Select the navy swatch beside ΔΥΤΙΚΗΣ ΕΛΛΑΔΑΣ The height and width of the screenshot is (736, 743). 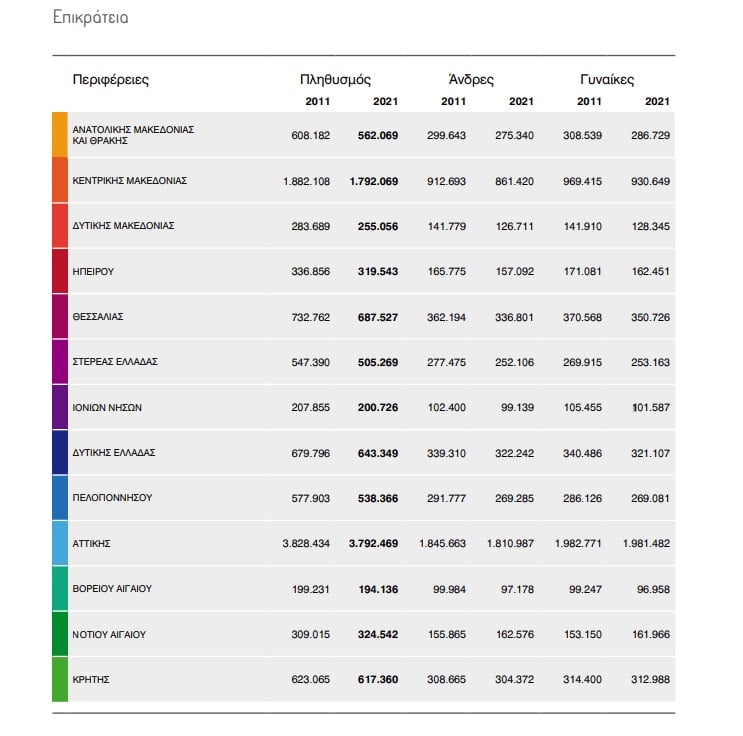[x=60, y=452]
